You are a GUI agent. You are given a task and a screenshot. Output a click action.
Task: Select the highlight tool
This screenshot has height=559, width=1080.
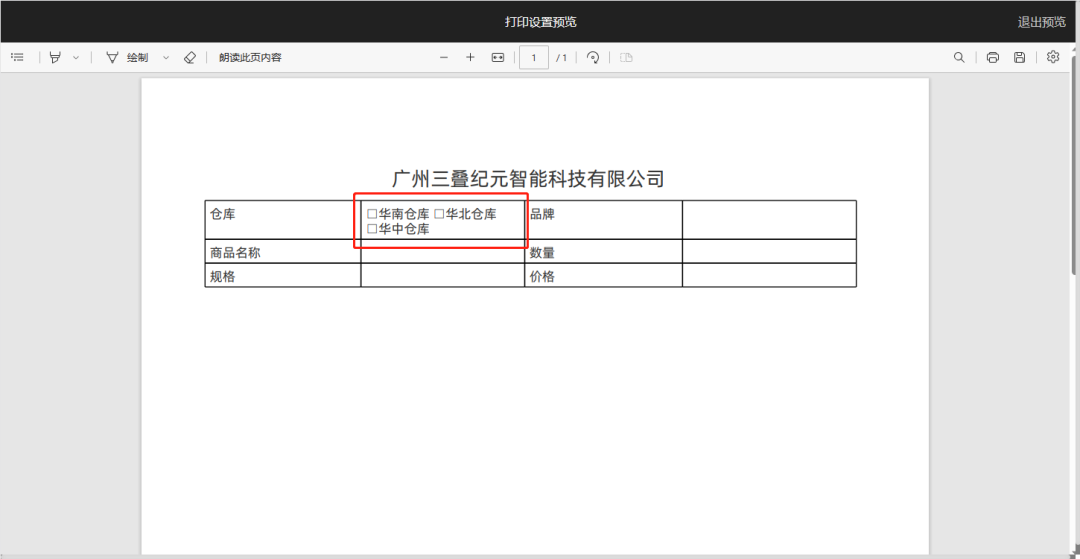pyautogui.click(x=55, y=58)
